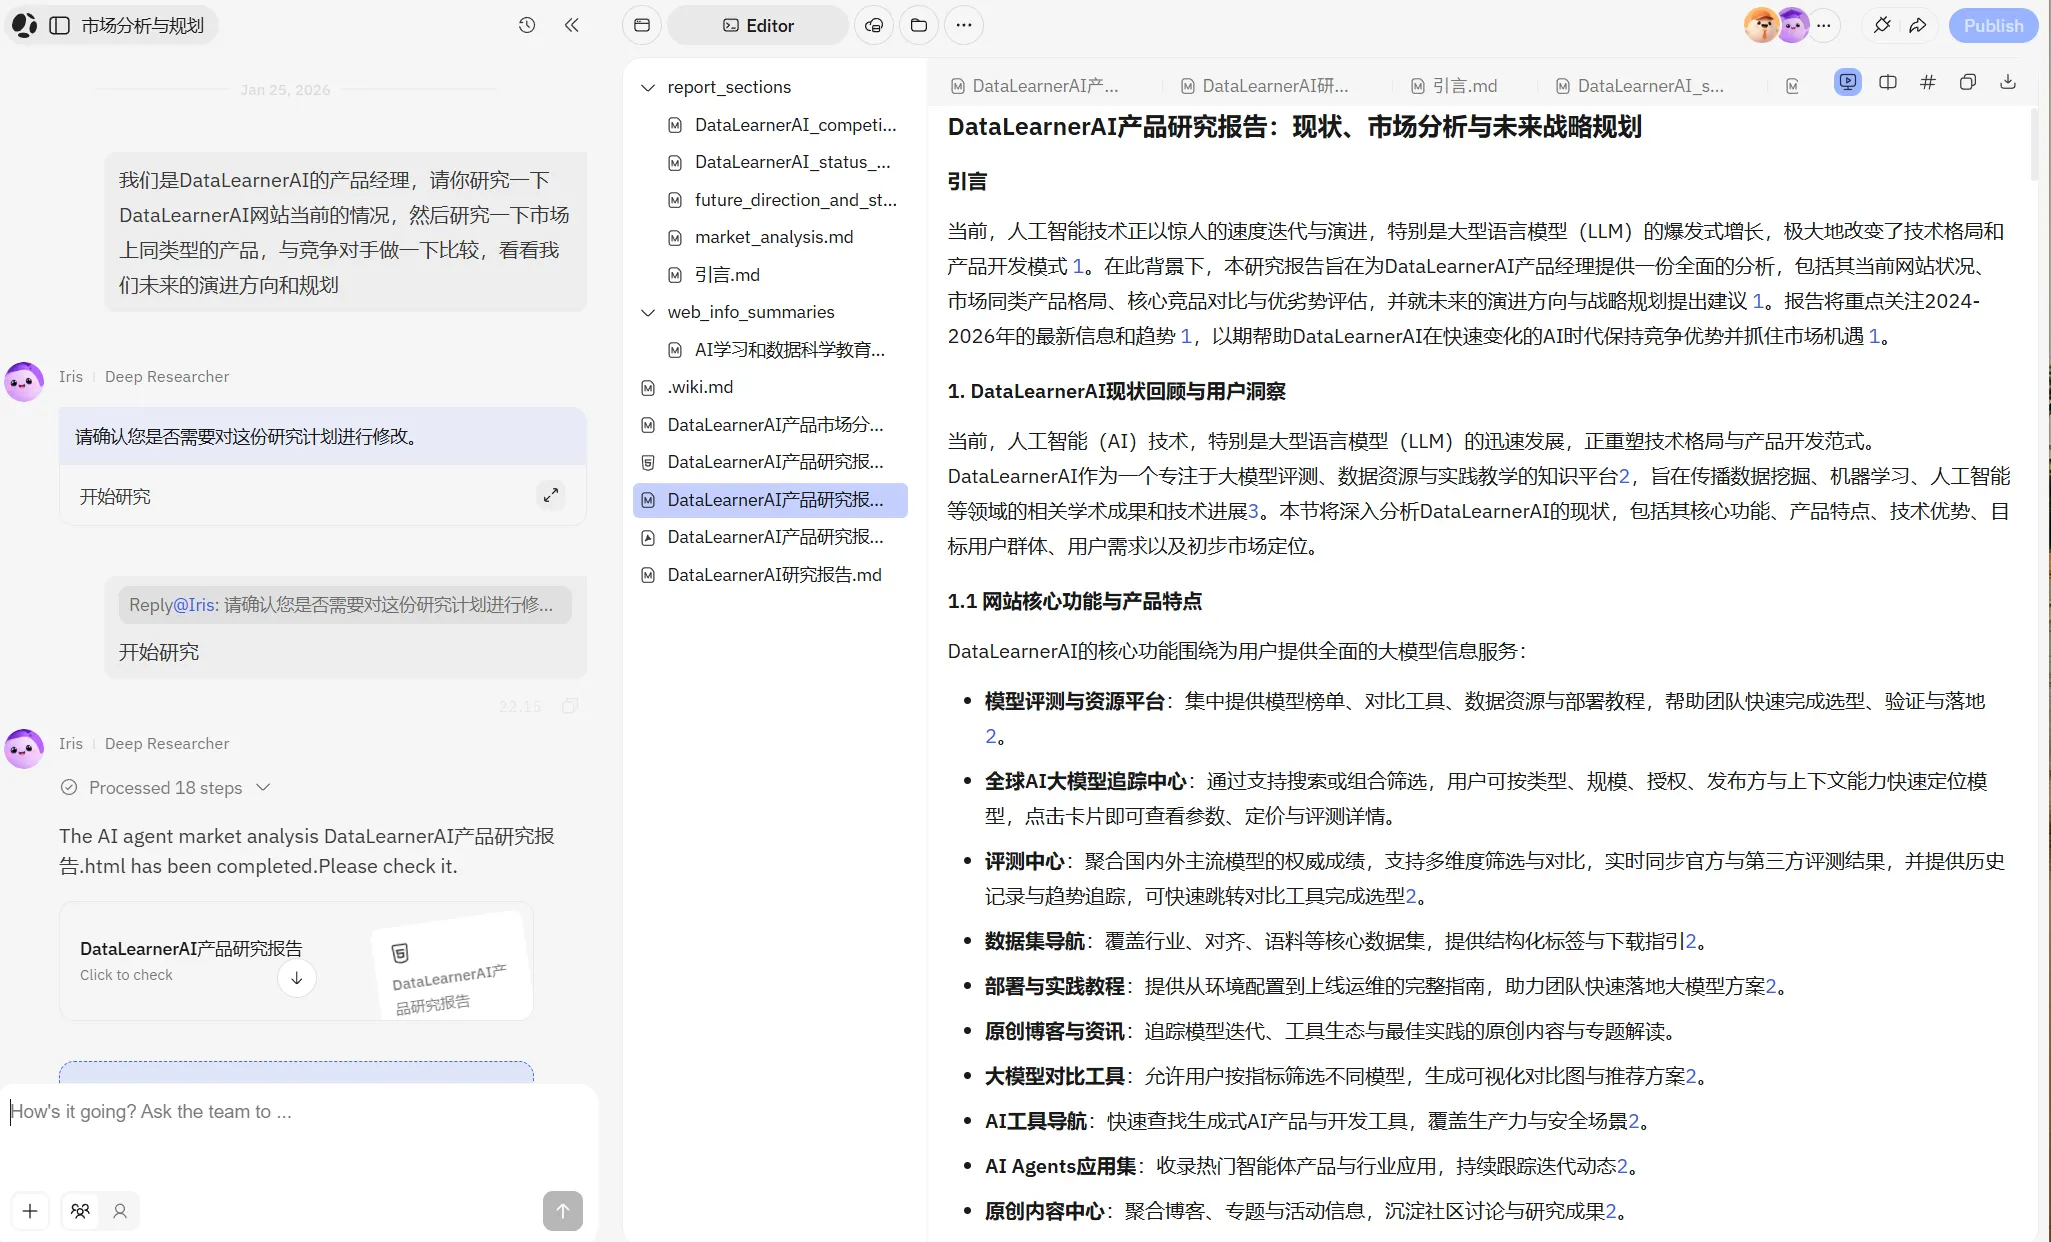Click the copy document icon

point(1967,83)
